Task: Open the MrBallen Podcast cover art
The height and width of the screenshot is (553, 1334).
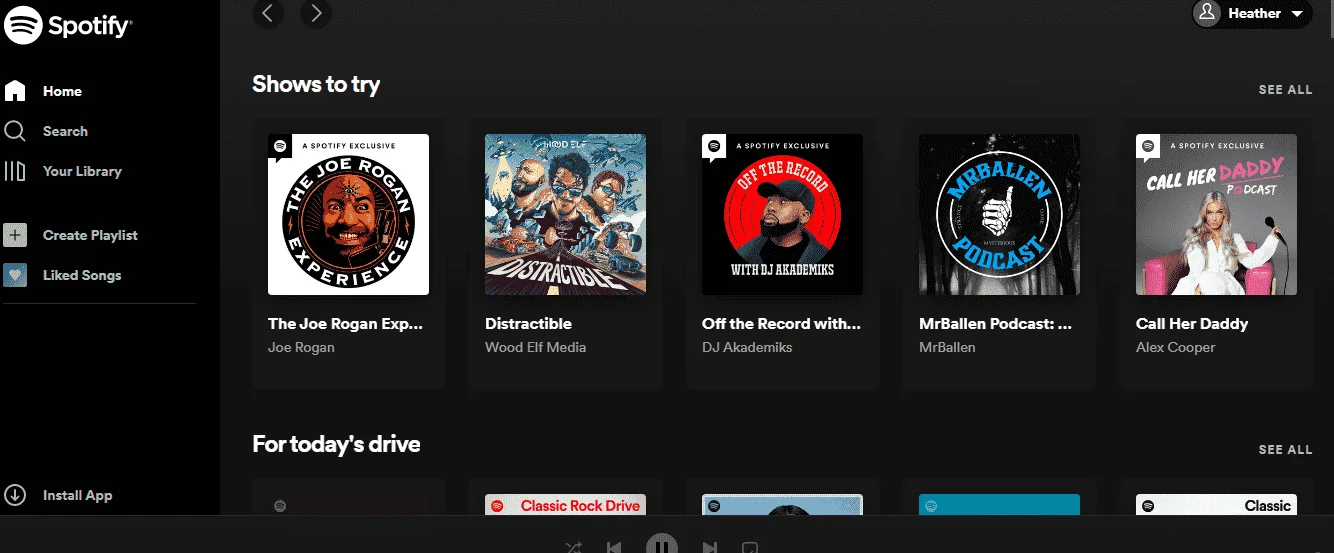Action: (x=999, y=214)
